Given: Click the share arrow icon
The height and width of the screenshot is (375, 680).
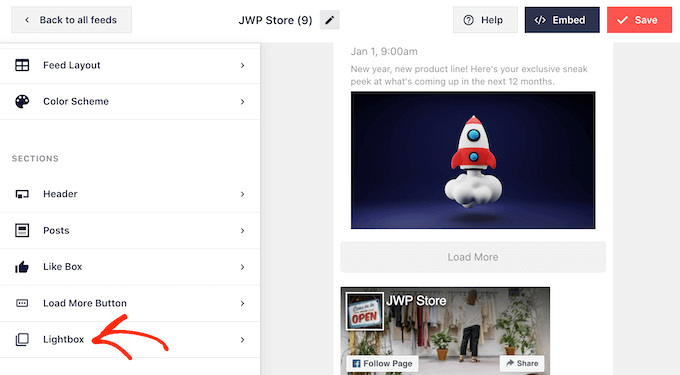Looking at the screenshot, I should [510, 363].
